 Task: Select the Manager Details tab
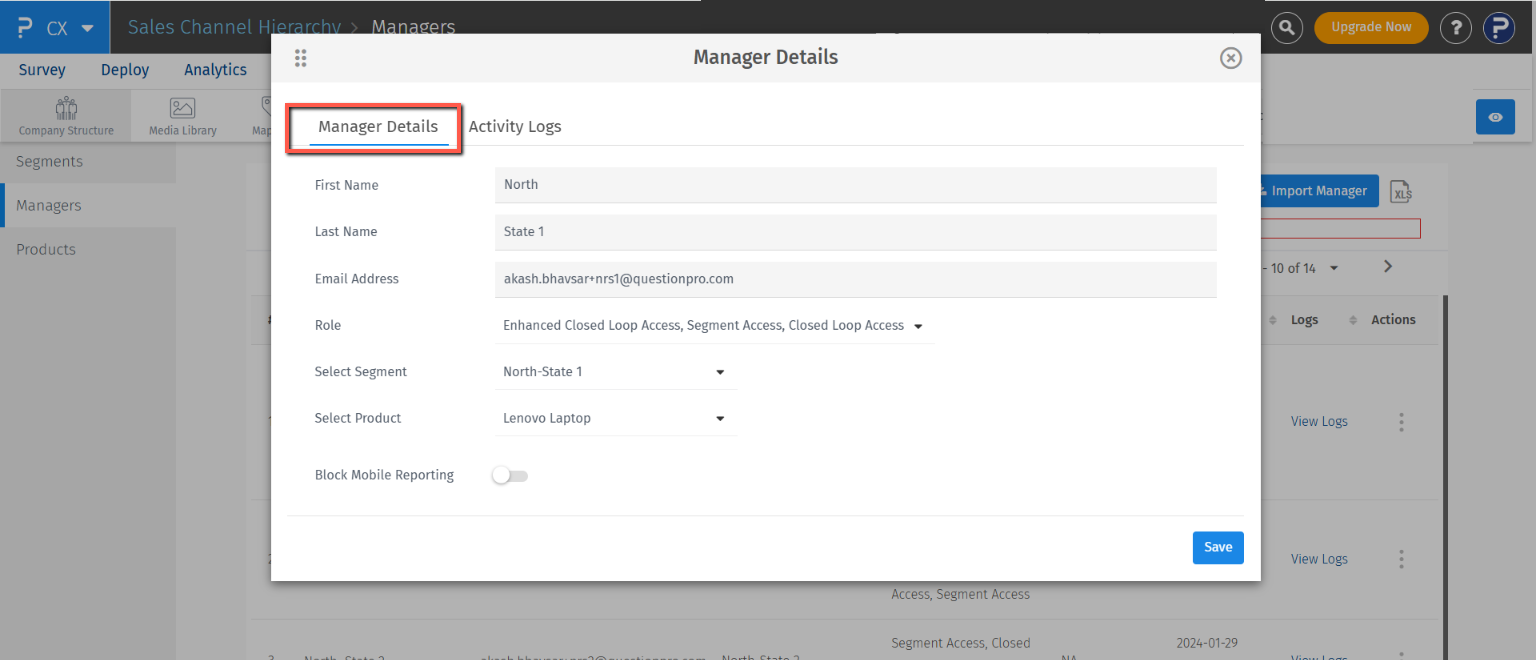coord(378,127)
